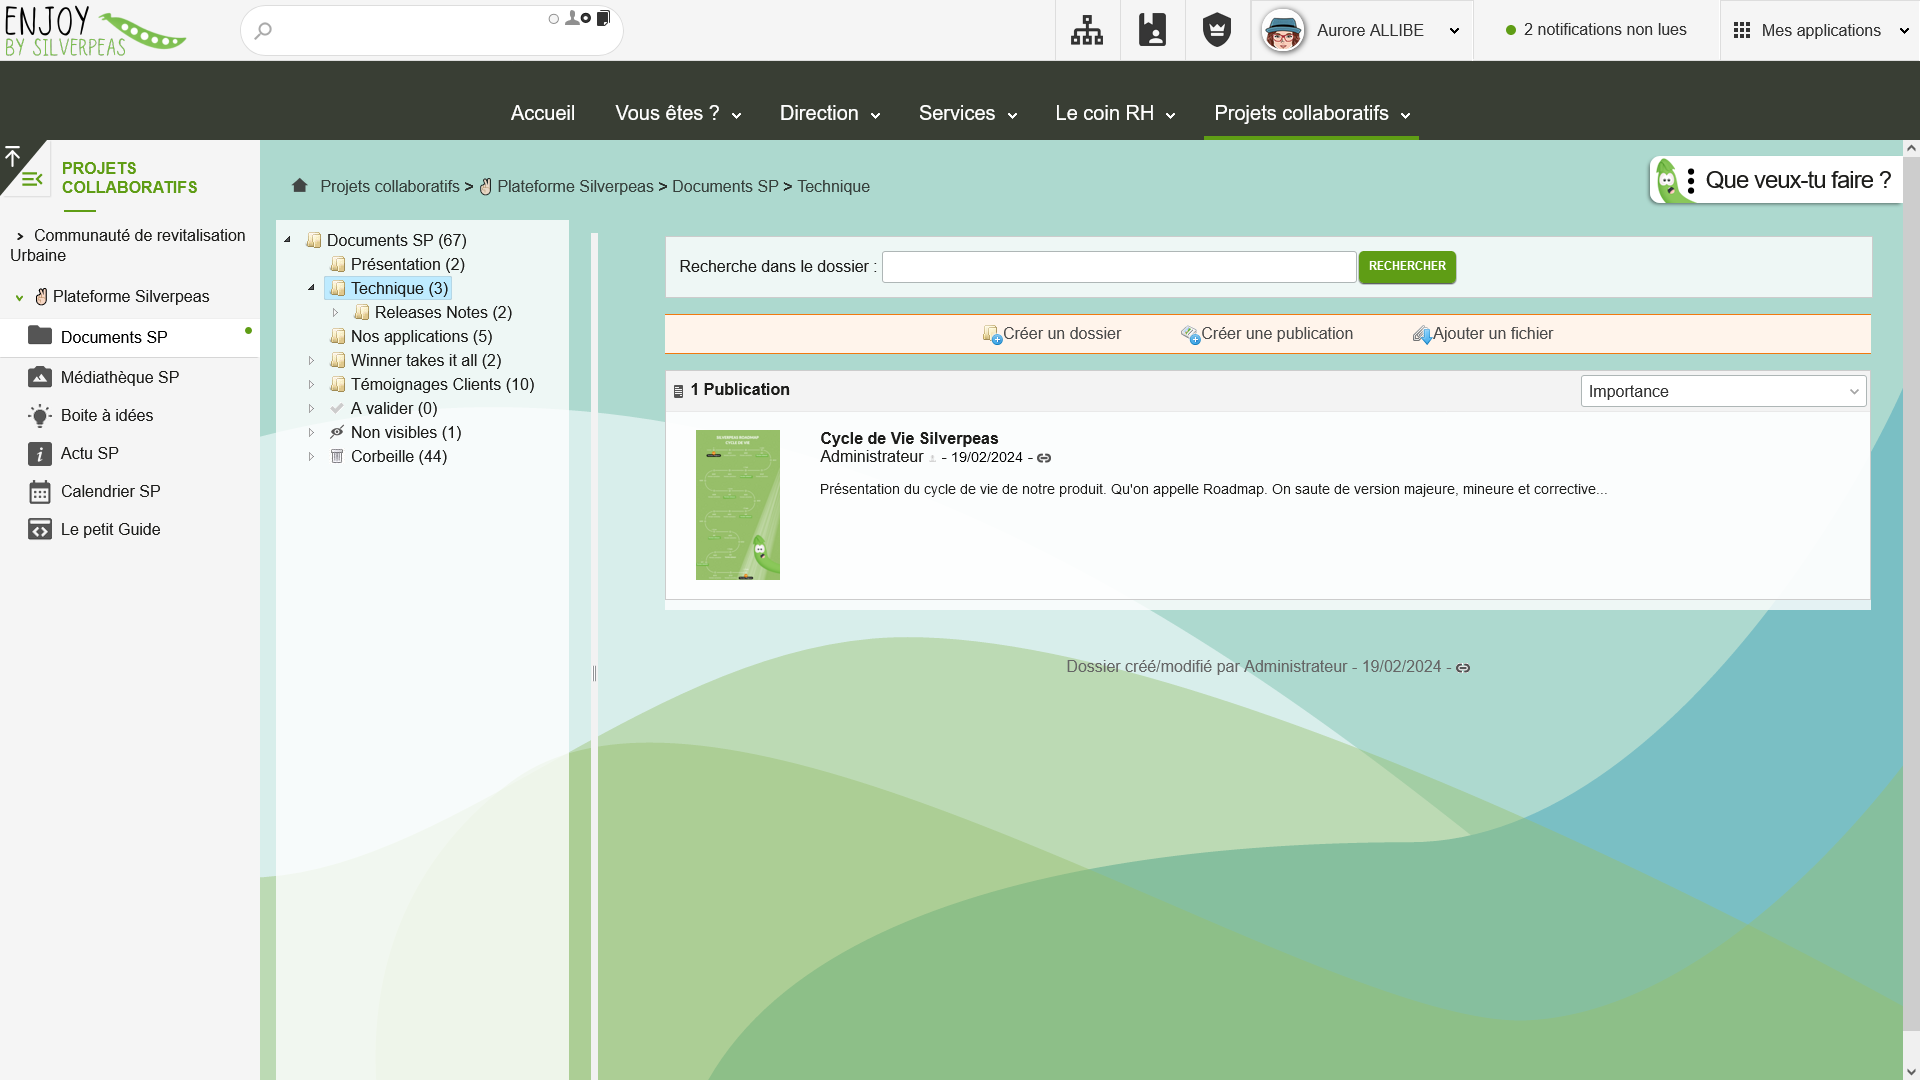Click the Actu SP info icon
This screenshot has height=1080, width=1920.
tap(40, 454)
